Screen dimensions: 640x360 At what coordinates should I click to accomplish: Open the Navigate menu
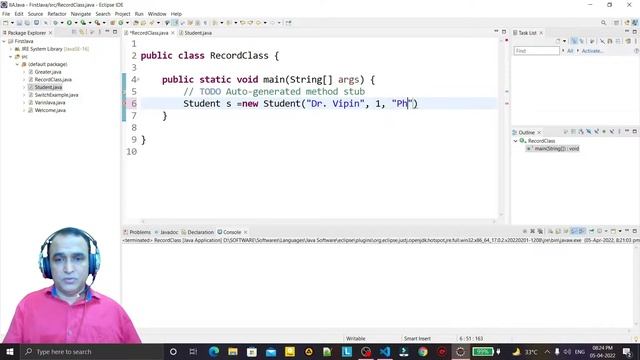[x=81, y=14]
